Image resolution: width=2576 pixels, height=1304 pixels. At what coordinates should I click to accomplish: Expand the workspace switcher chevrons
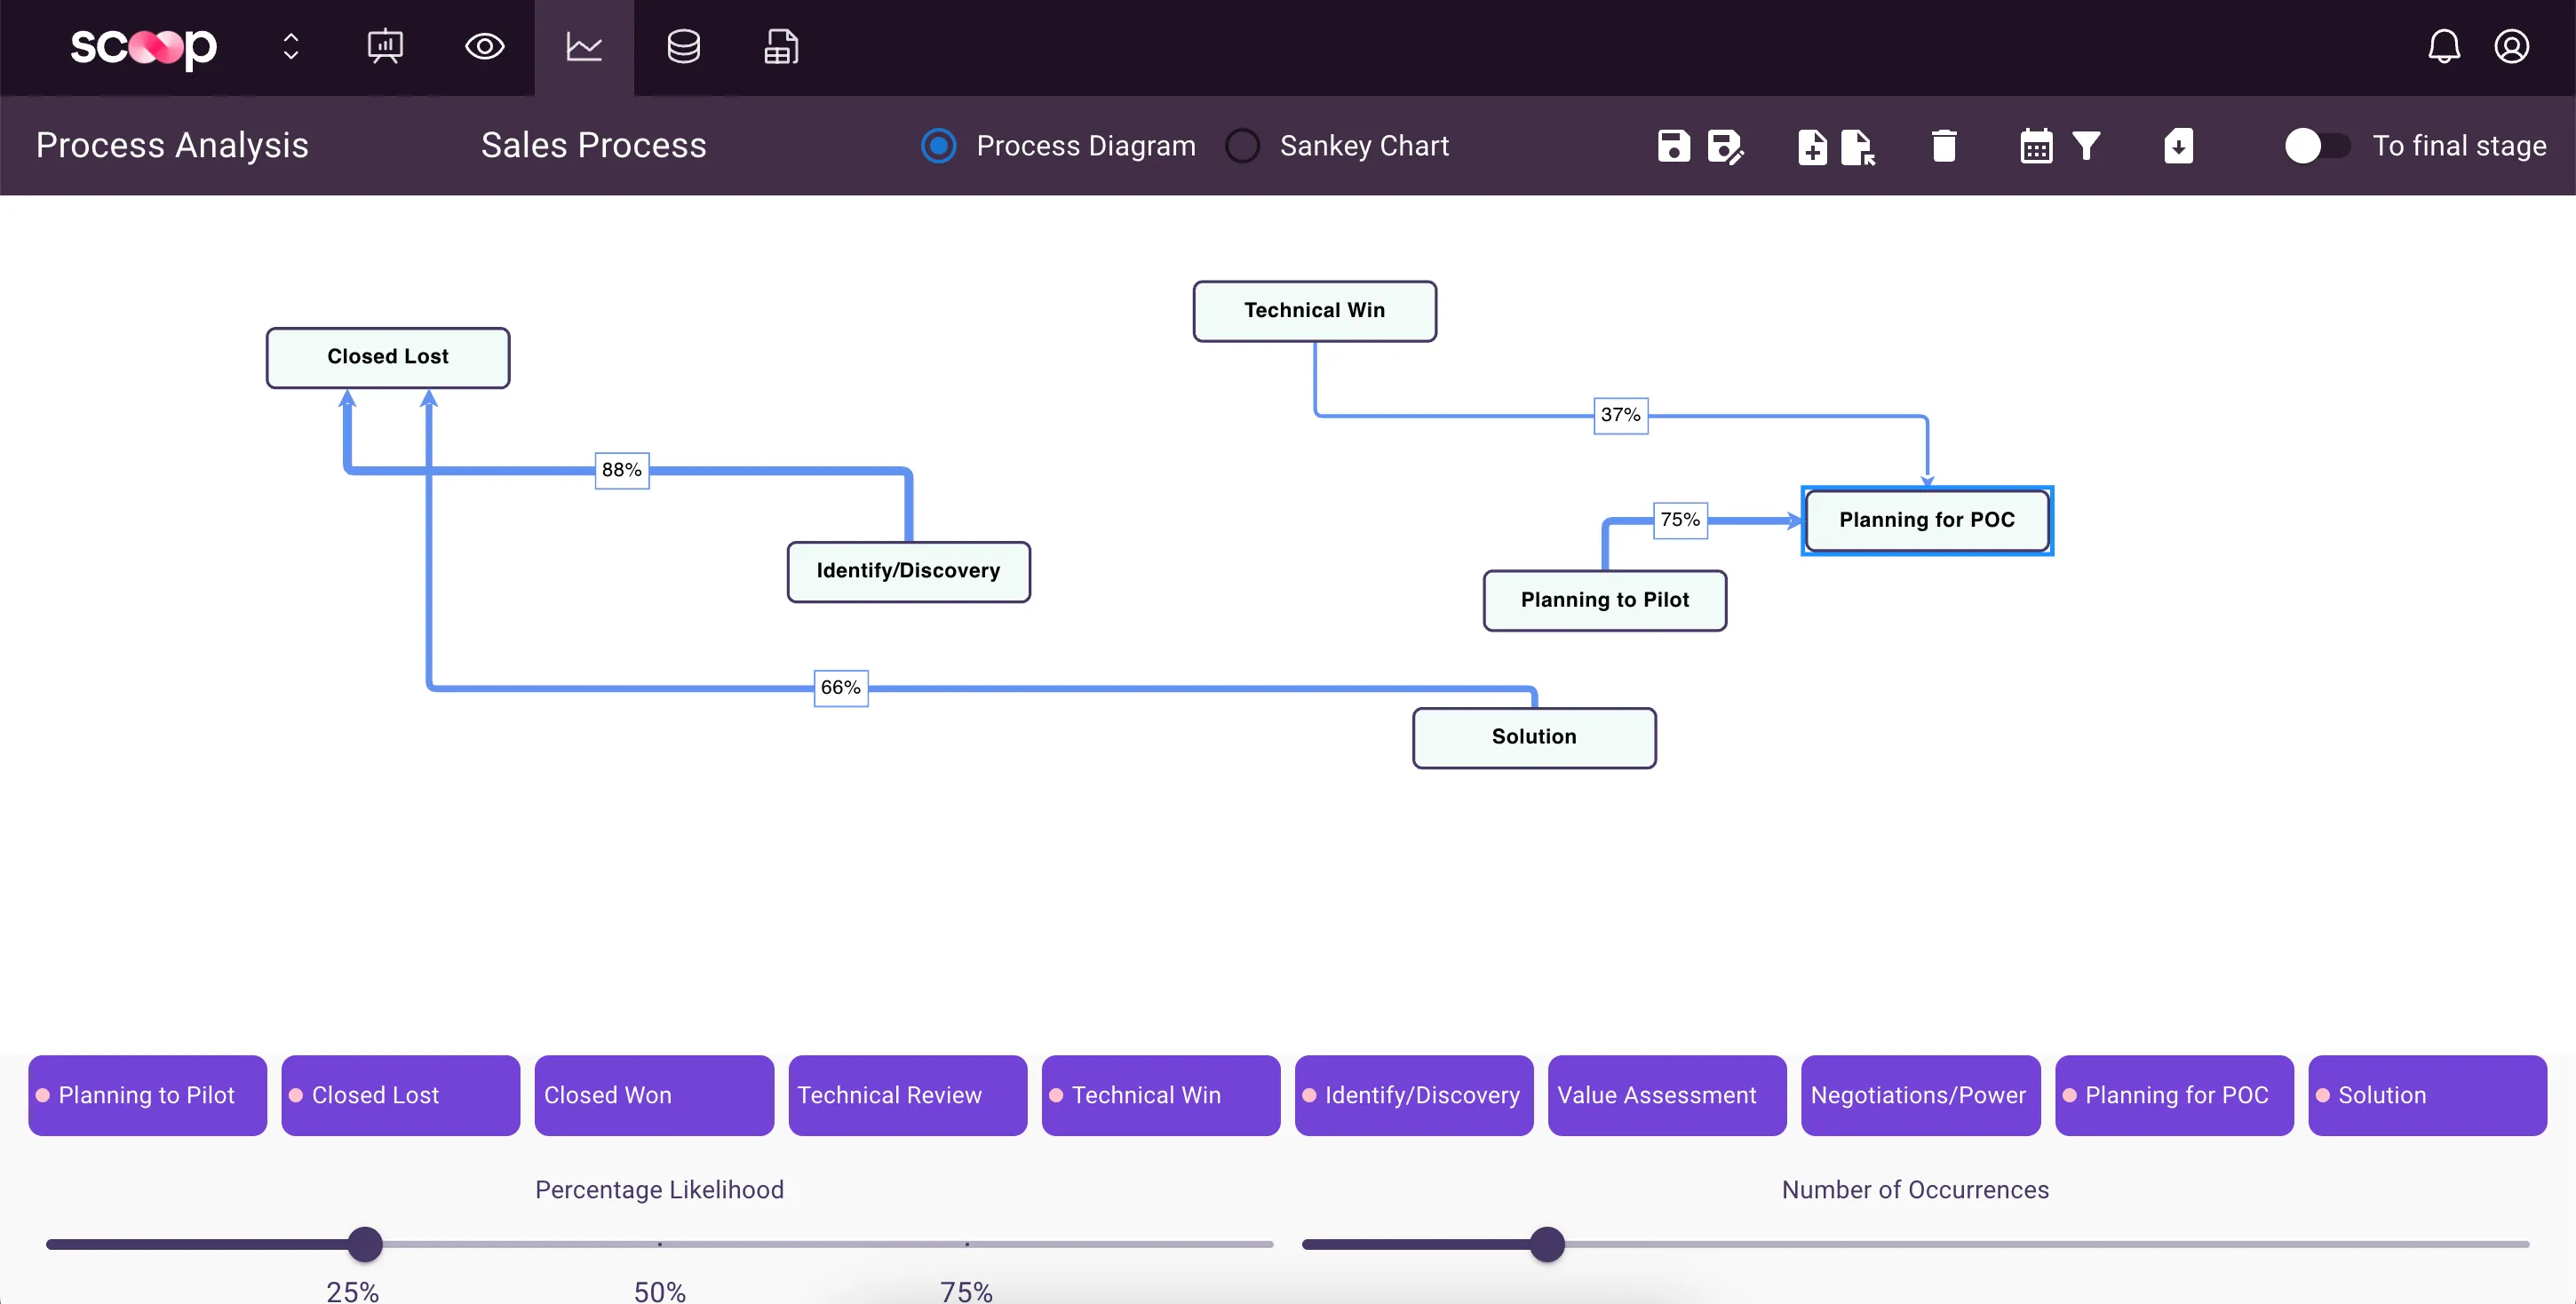(291, 47)
